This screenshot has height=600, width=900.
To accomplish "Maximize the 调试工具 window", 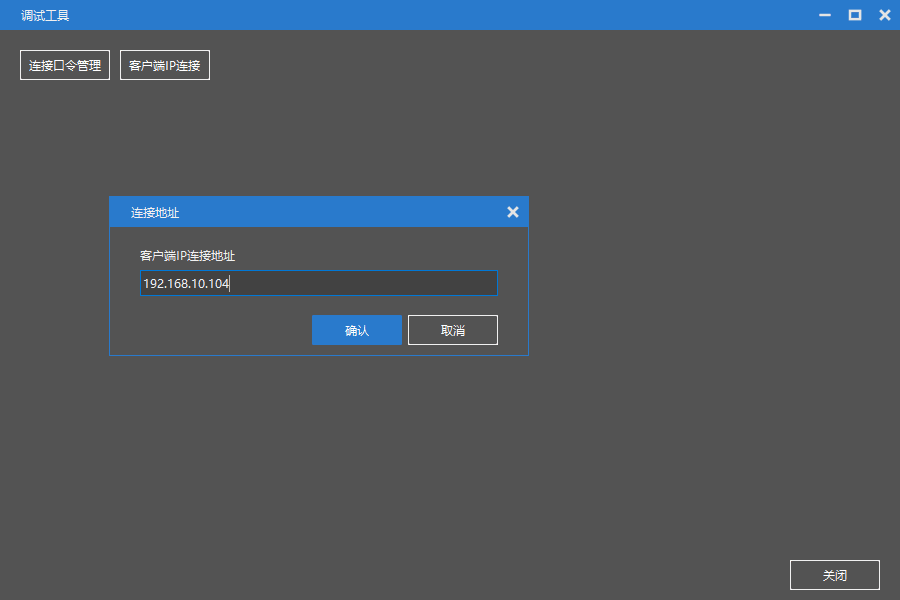I will (855, 15).
